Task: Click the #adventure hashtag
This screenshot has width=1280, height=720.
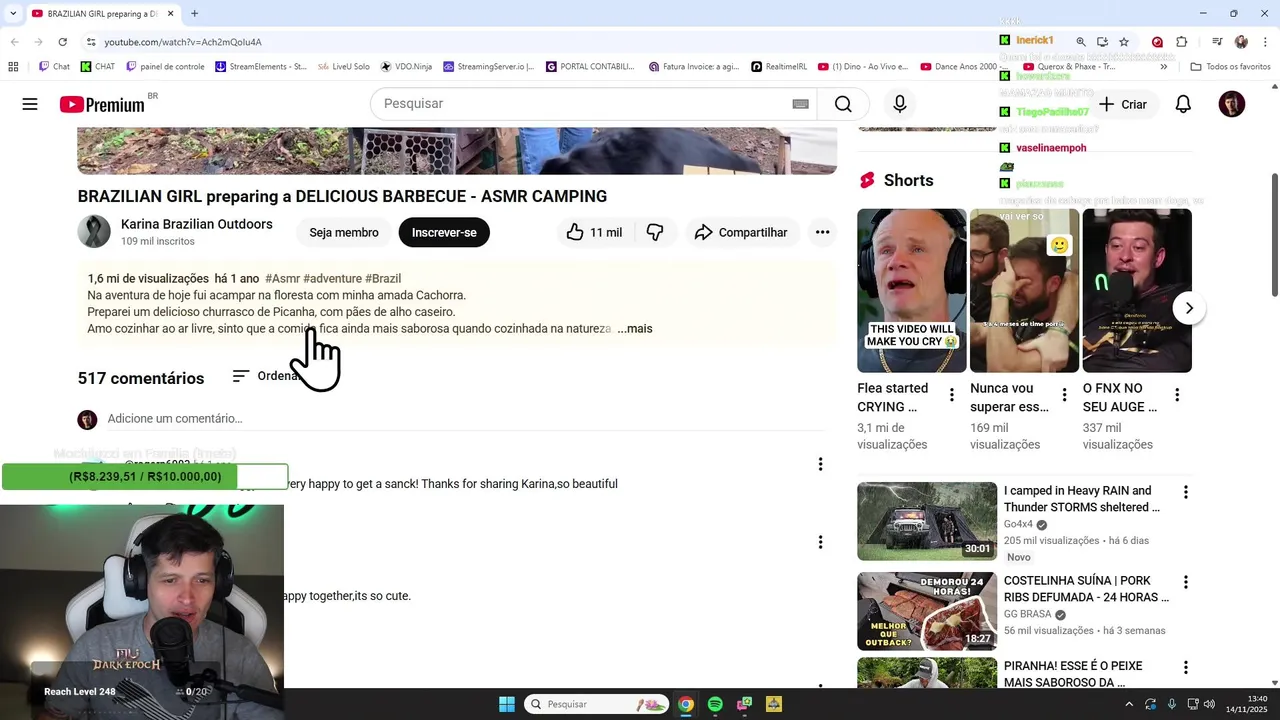Action: (x=332, y=278)
